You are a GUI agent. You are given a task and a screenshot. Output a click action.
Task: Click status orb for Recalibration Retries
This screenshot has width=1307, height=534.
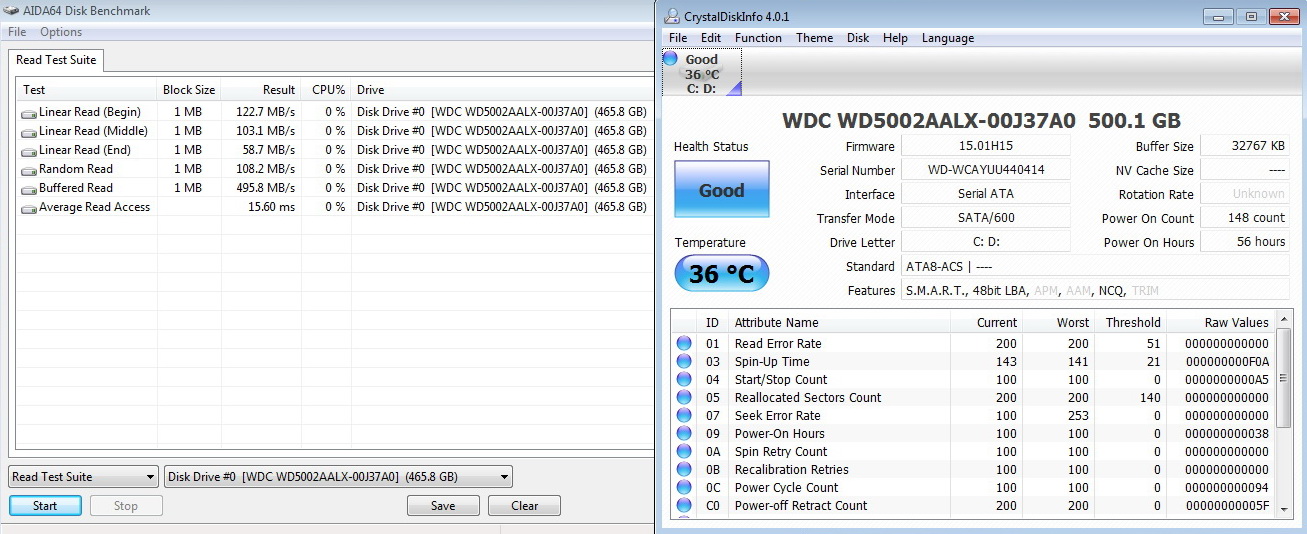point(684,469)
